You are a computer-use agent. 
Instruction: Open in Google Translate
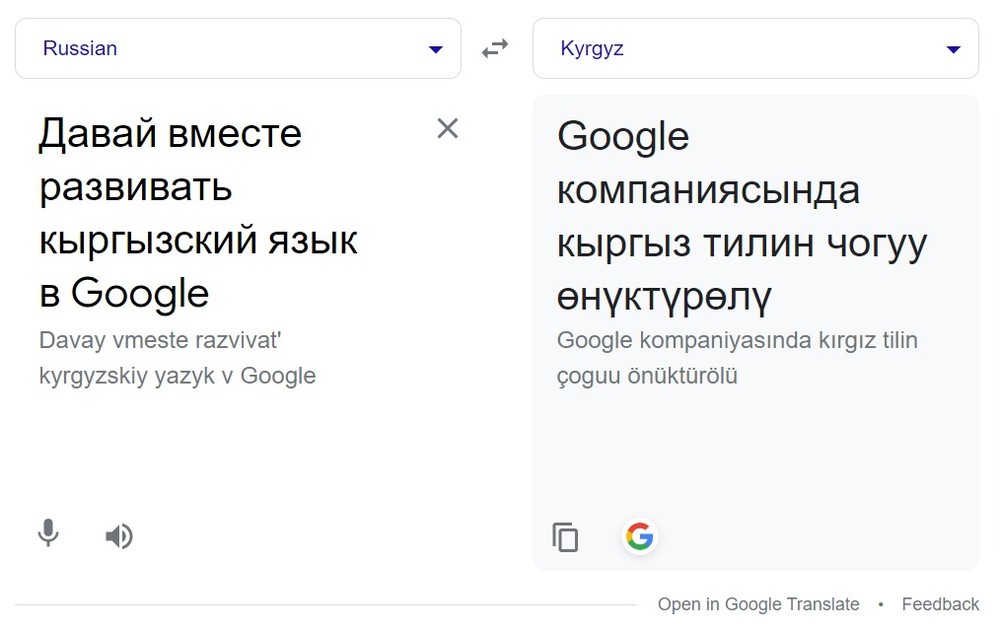coord(758,604)
